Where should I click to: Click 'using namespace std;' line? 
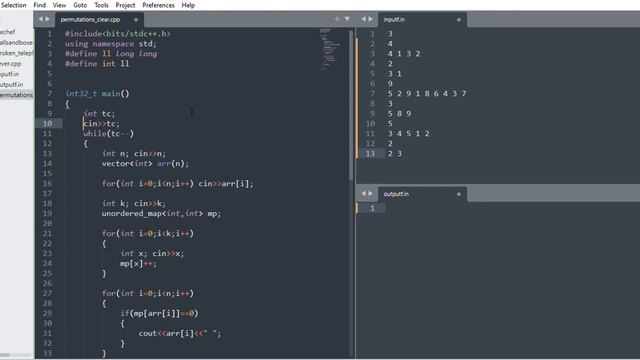[x=111, y=44]
